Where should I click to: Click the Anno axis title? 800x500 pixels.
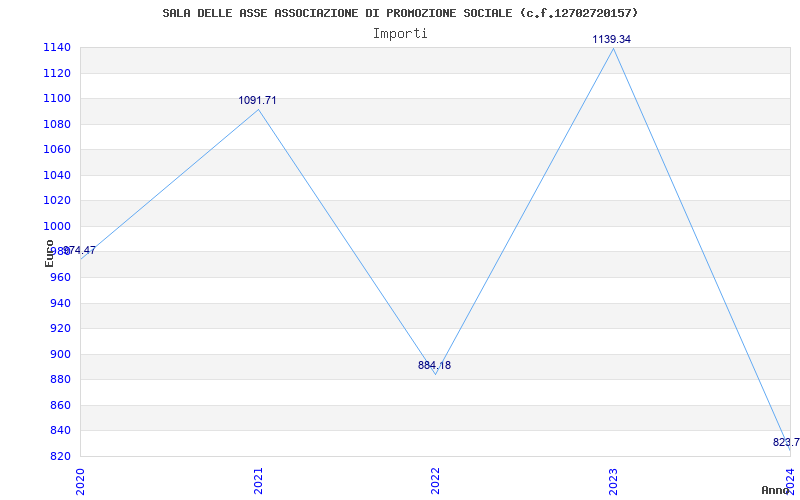click(x=775, y=490)
